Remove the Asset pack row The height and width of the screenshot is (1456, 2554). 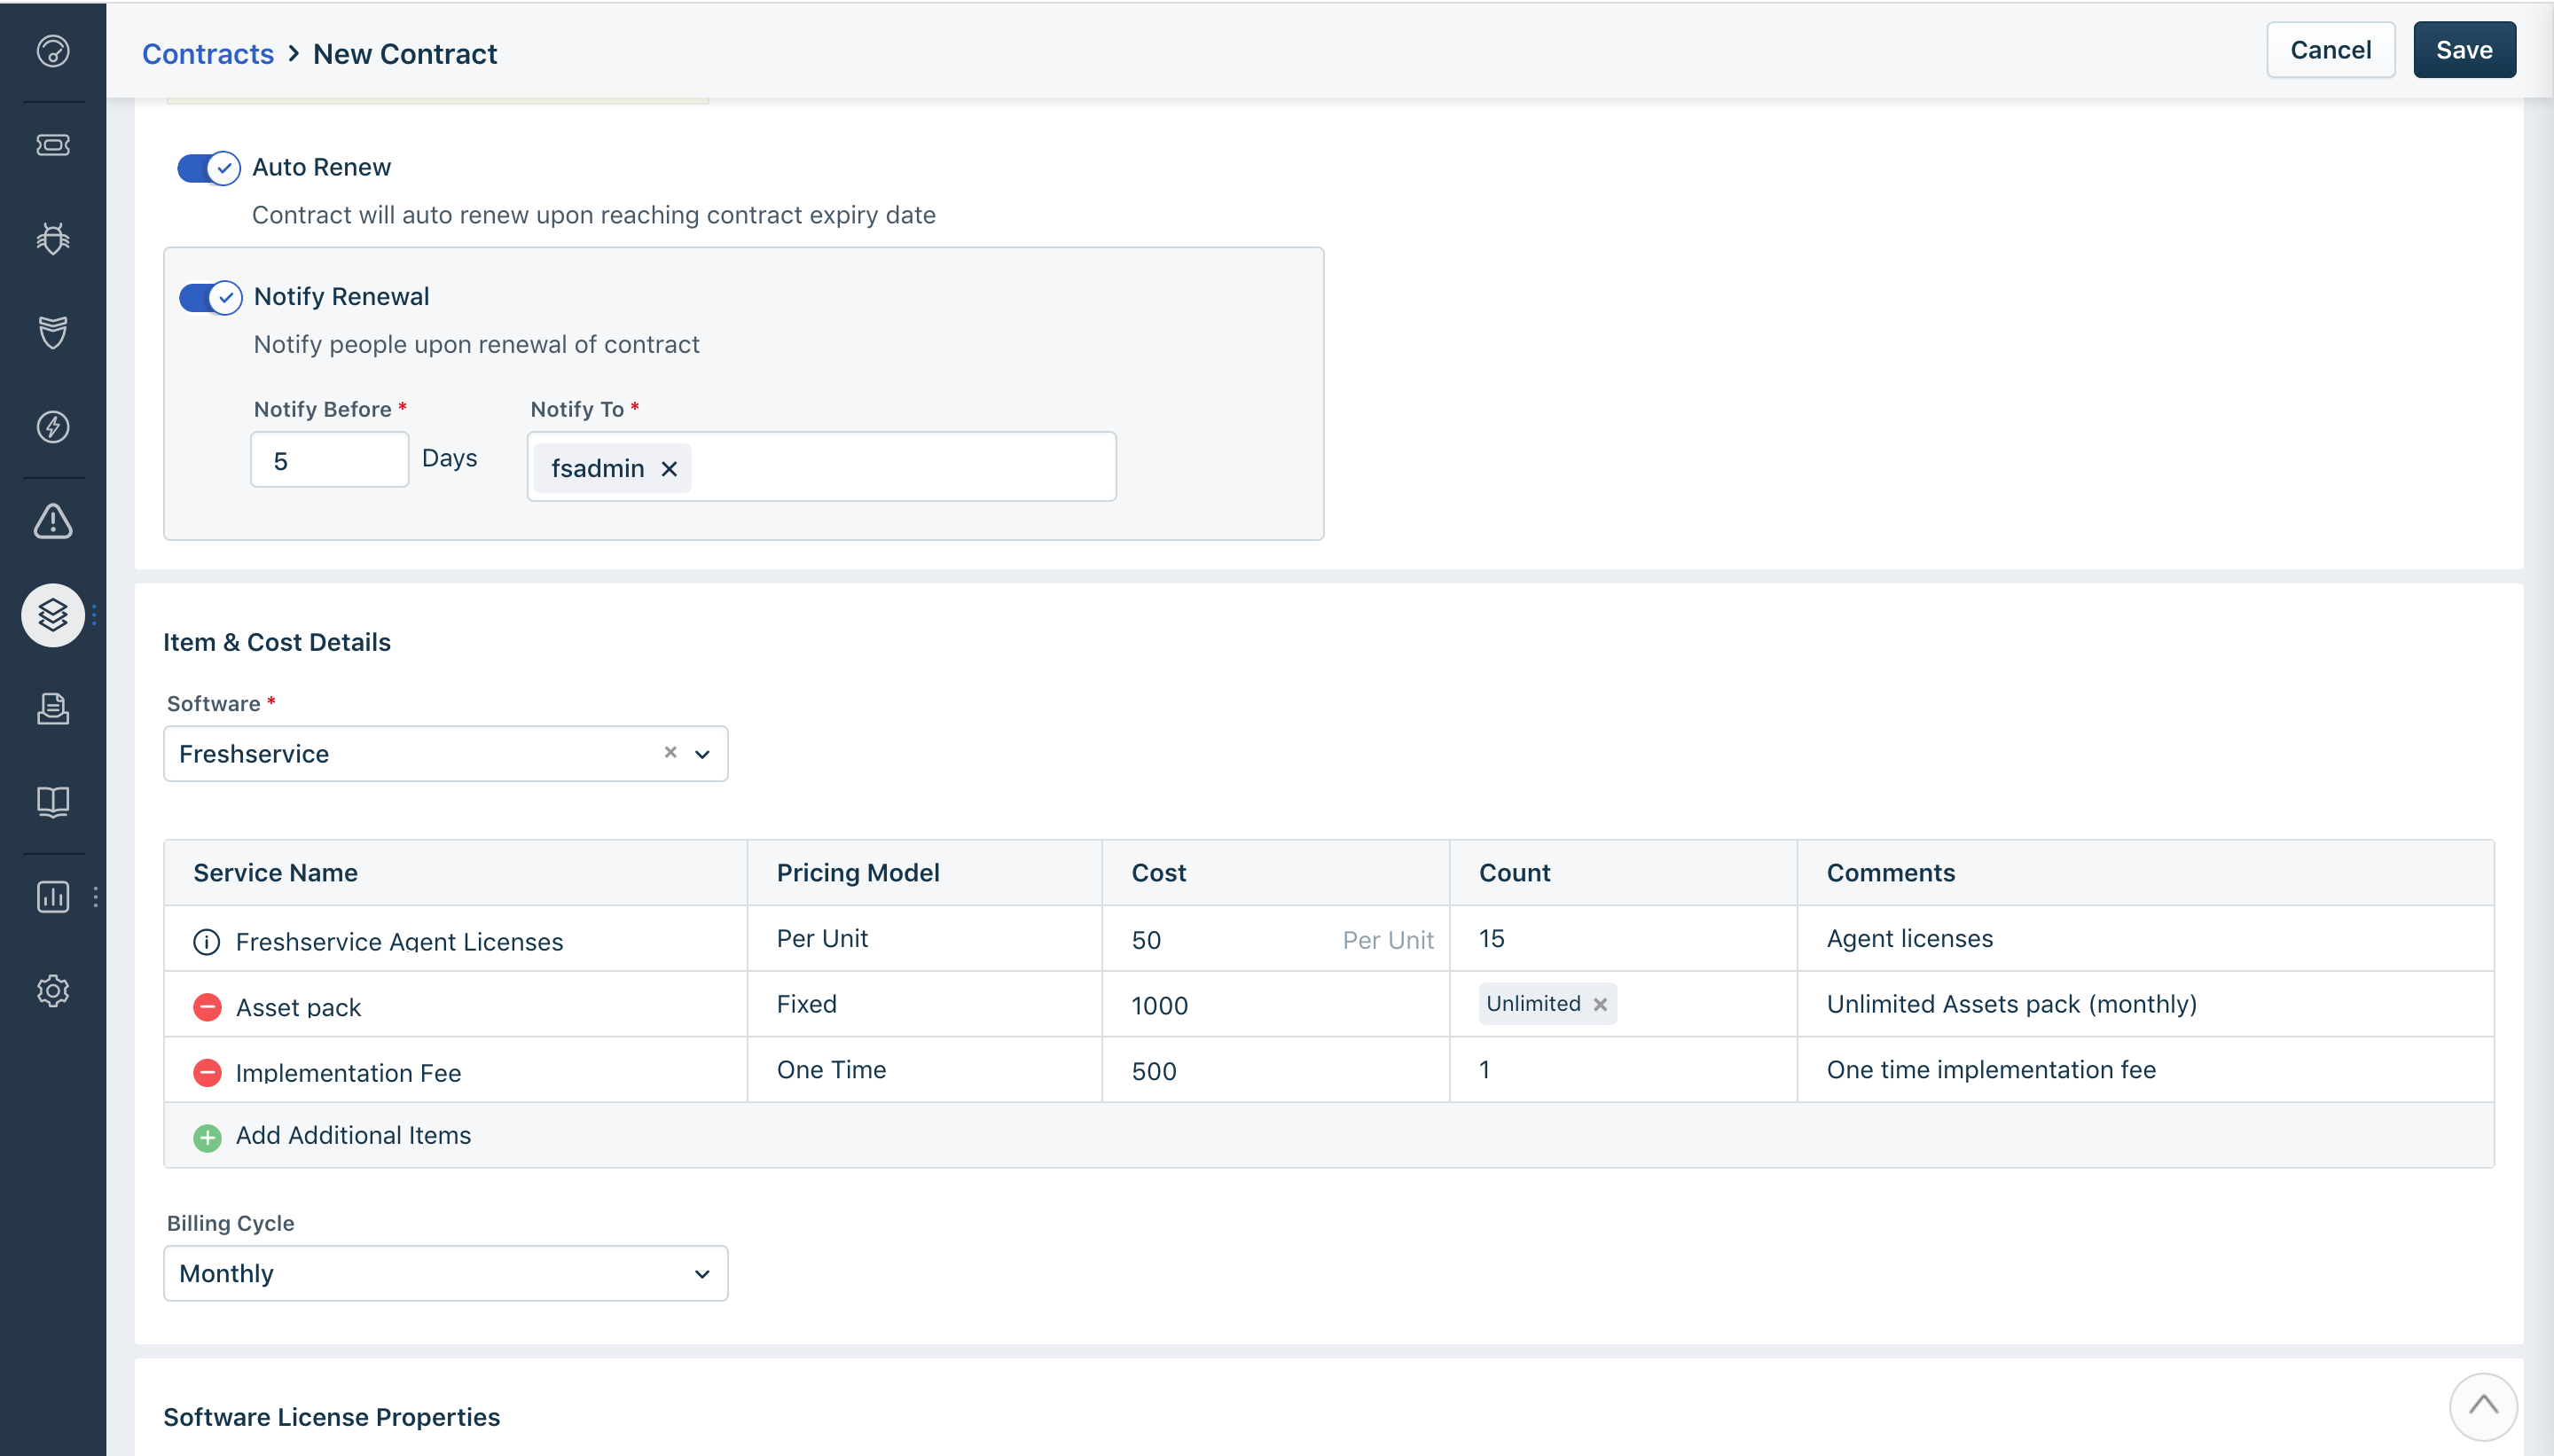pos(207,1006)
